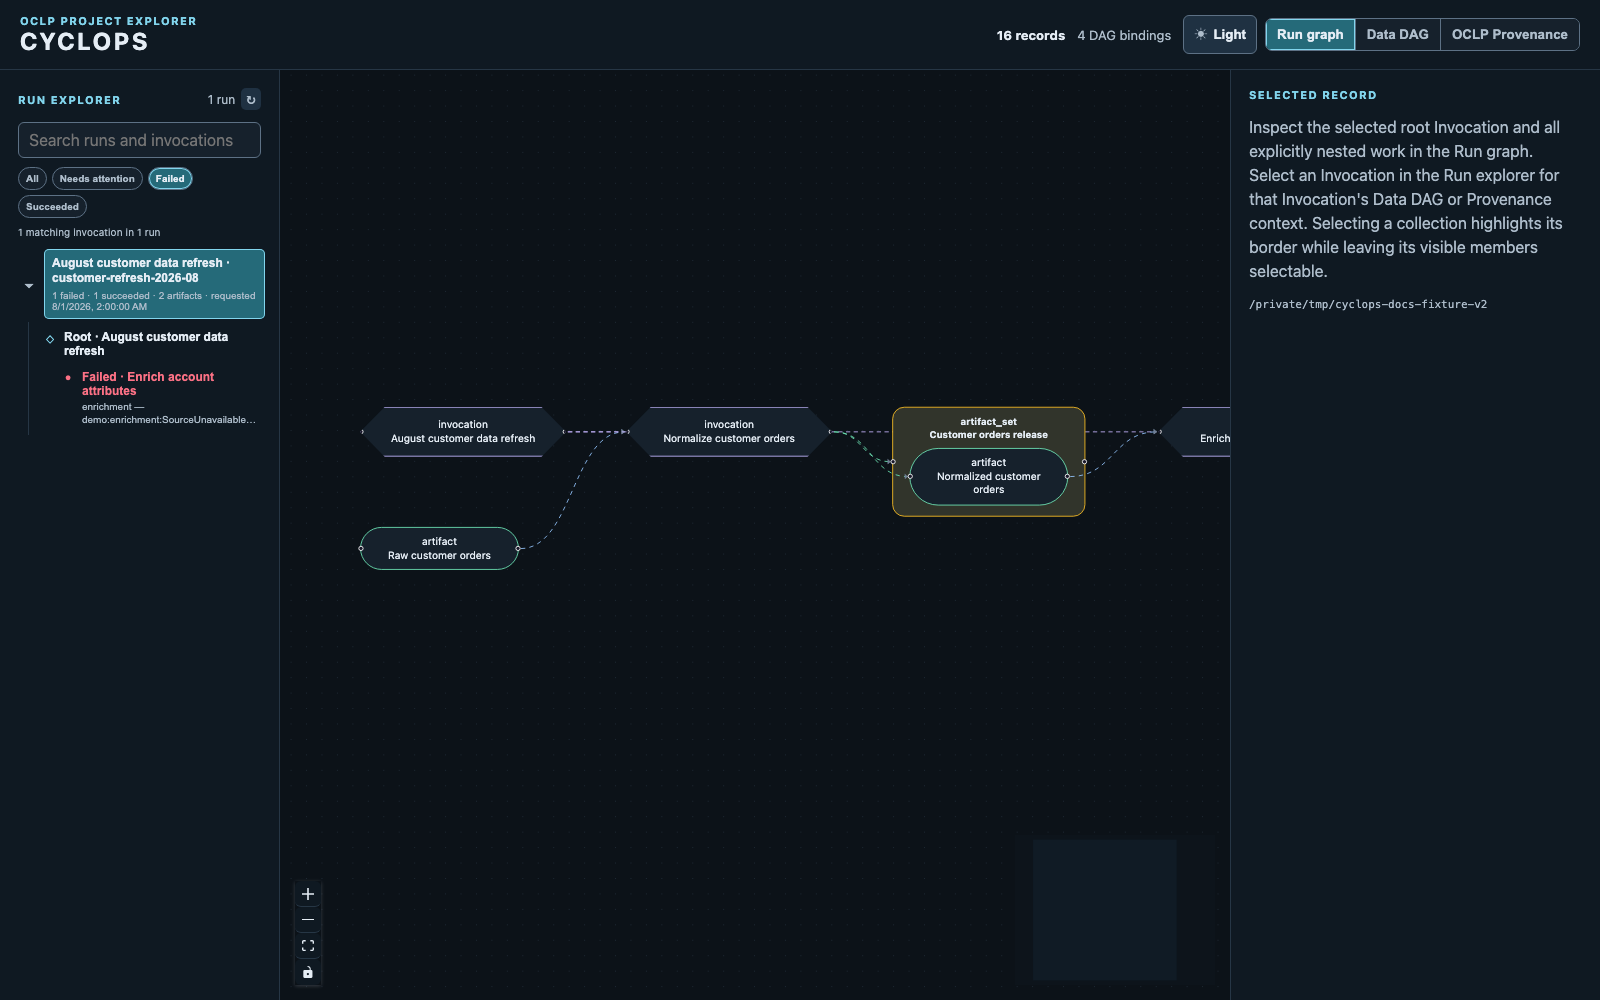The height and width of the screenshot is (1000, 1600).
Task: Zoom in on the graph canvas
Action: click(308, 894)
